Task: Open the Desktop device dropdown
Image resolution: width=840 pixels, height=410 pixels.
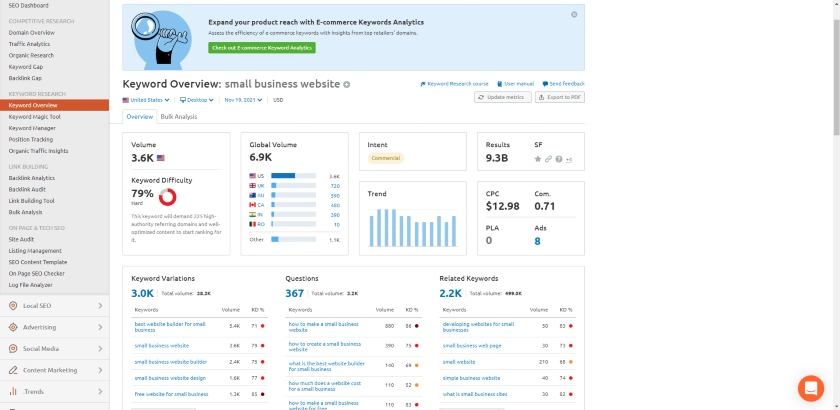Action: [197, 100]
